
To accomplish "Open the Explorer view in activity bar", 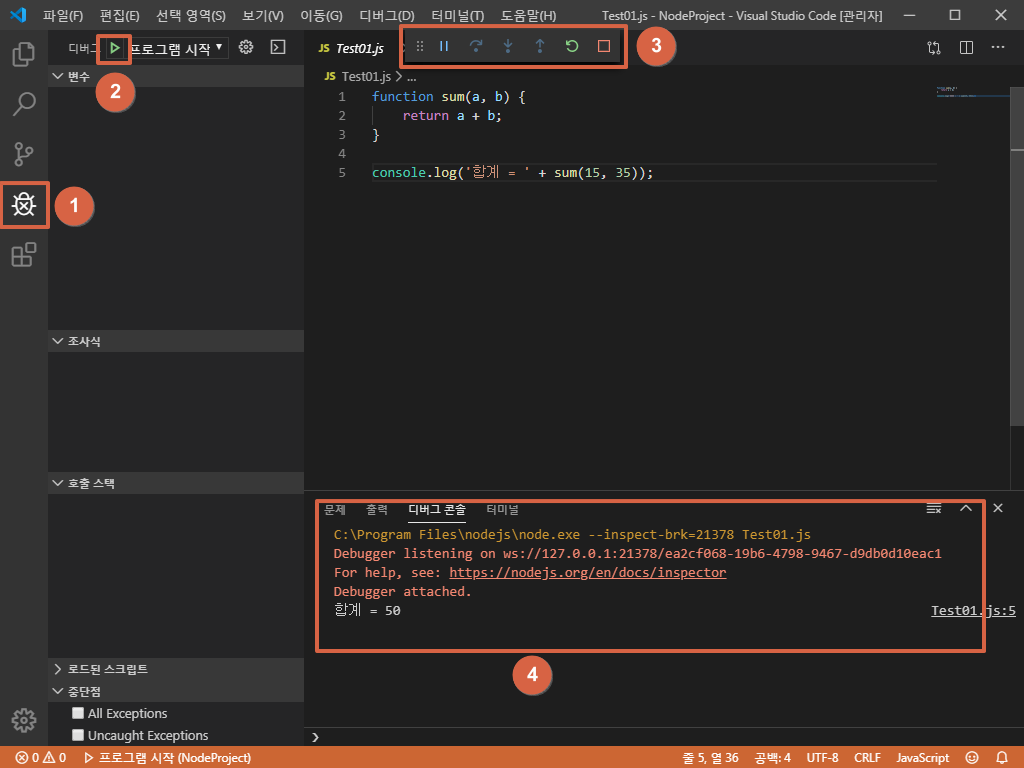I will pyautogui.click(x=24, y=54).
